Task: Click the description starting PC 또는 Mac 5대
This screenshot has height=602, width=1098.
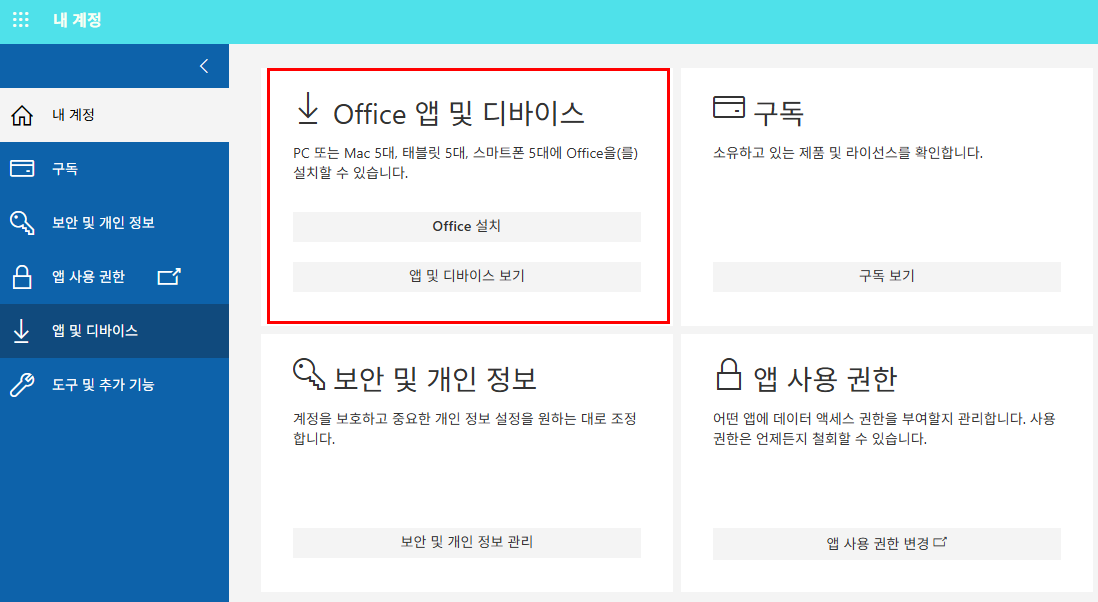Action: click(x=466, y=162)
